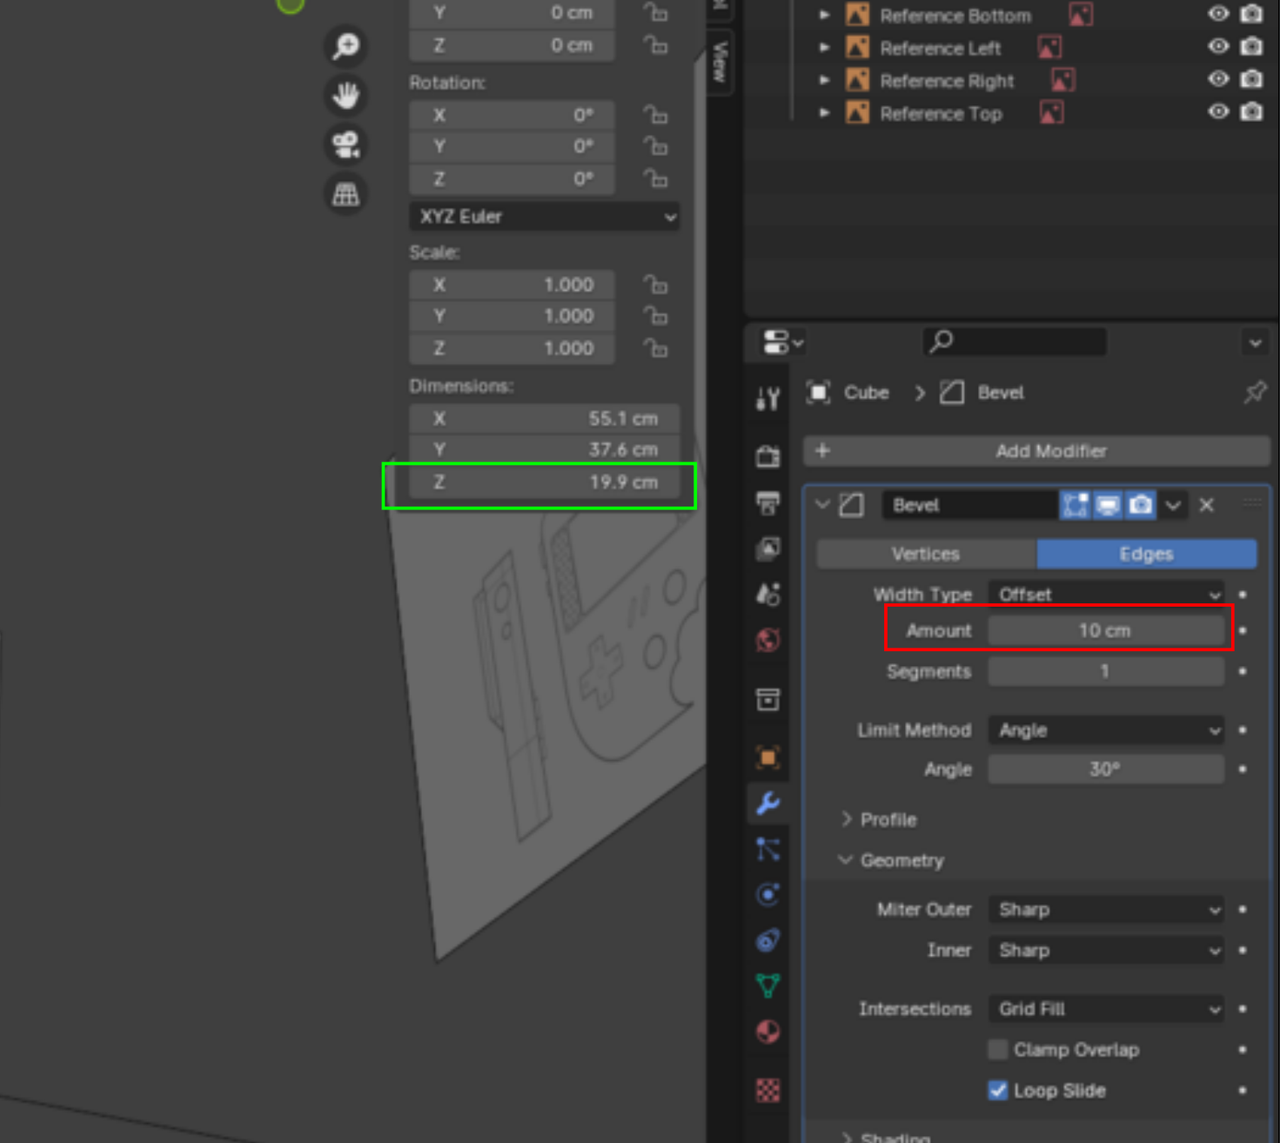This screenshot has height=1143, width=1280.
Task: Open the Width Type dropdown
Action: click(x=1106, y=593)
